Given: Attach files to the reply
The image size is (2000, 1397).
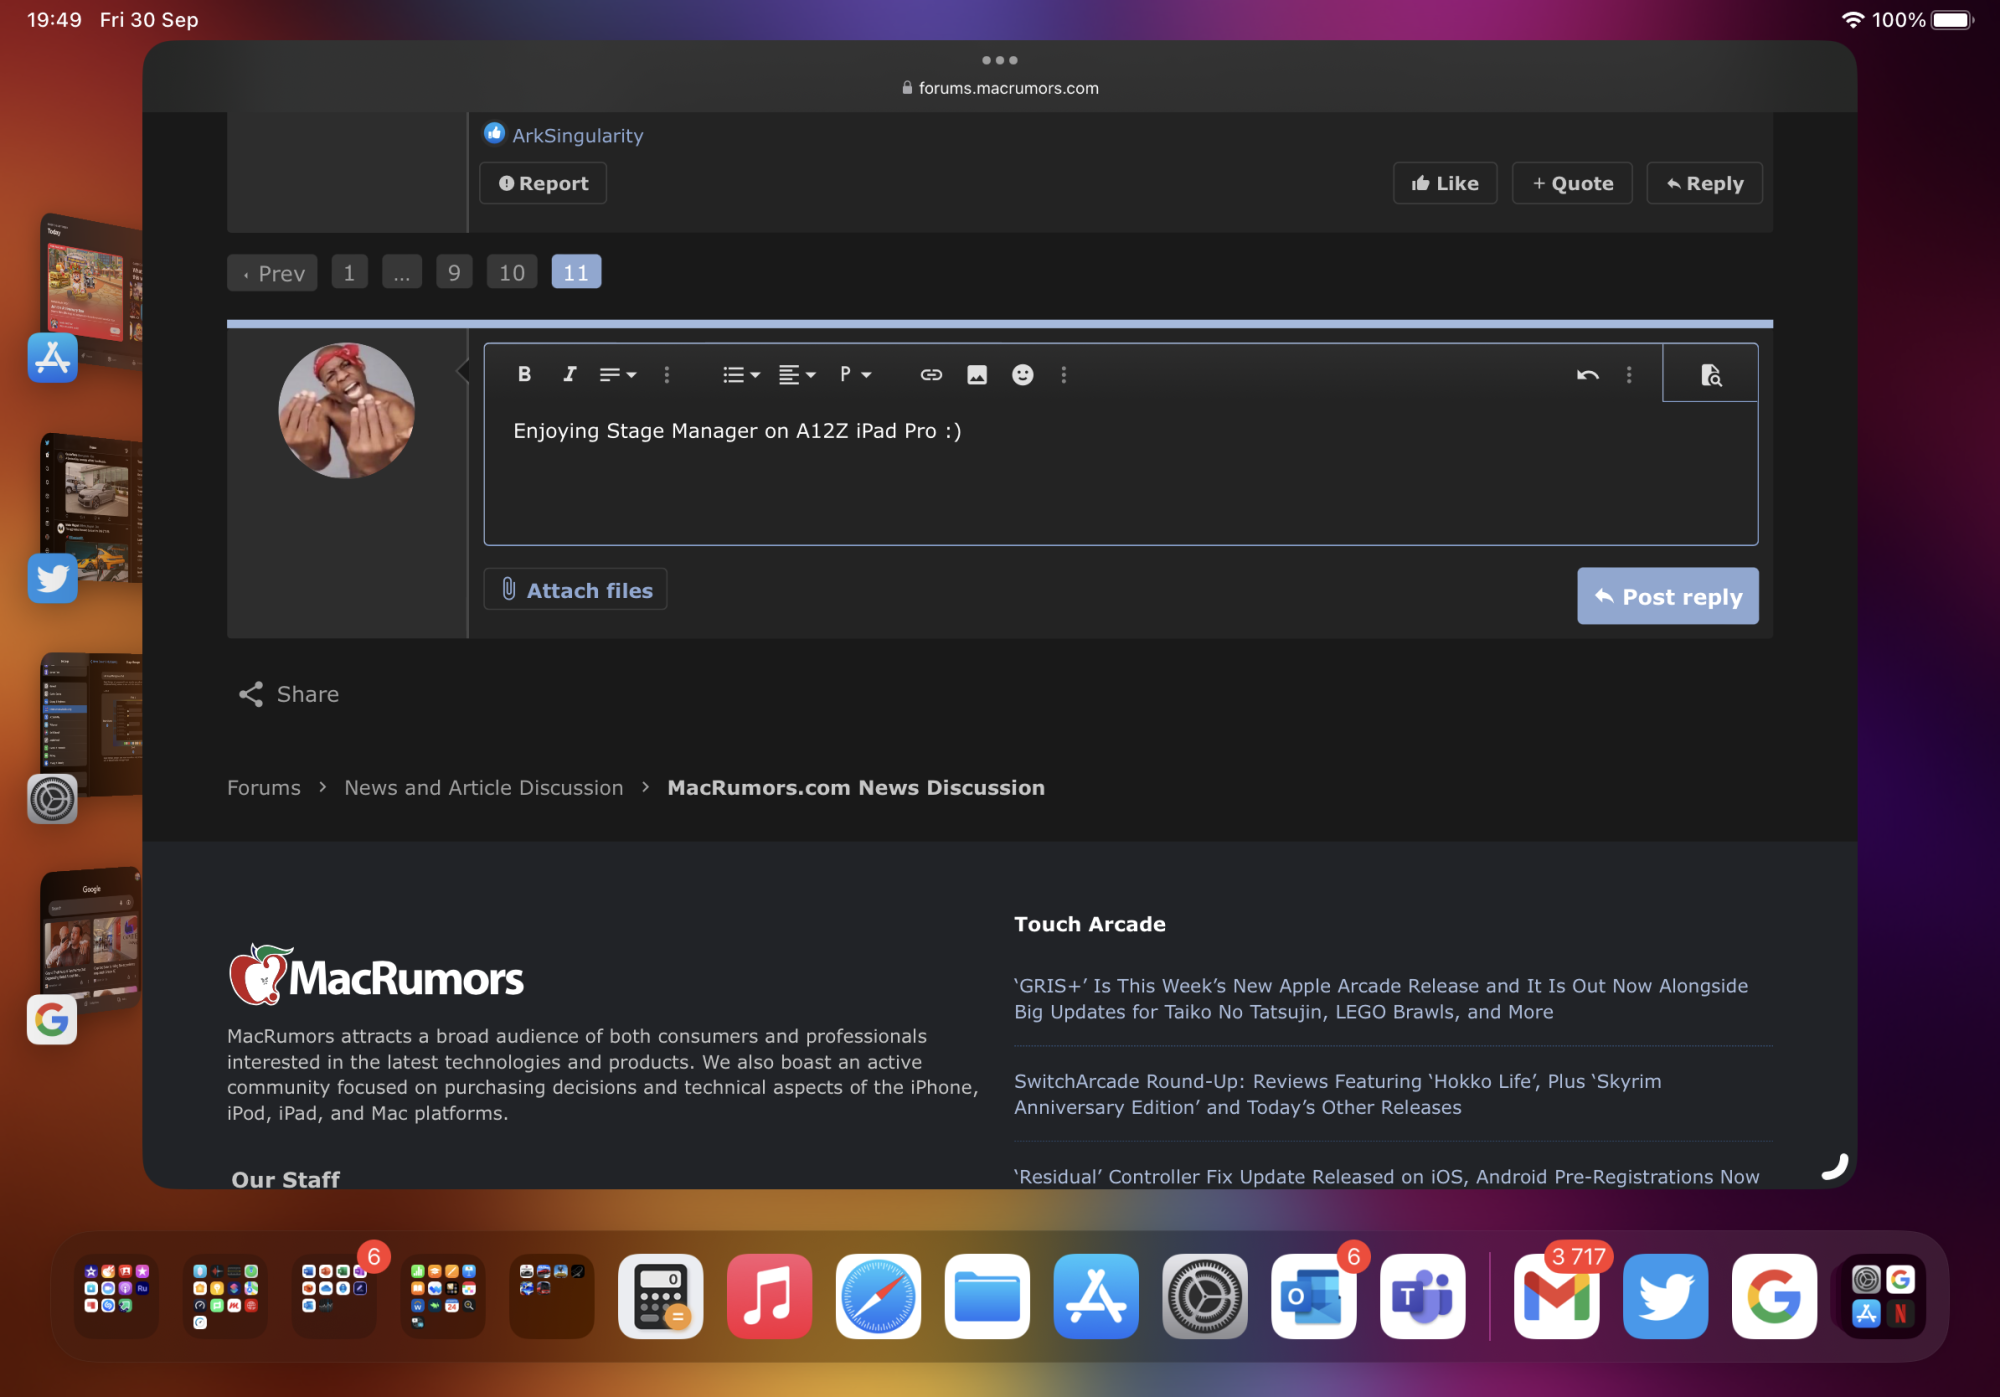Looking at the screenshot, I should [576, 590].
